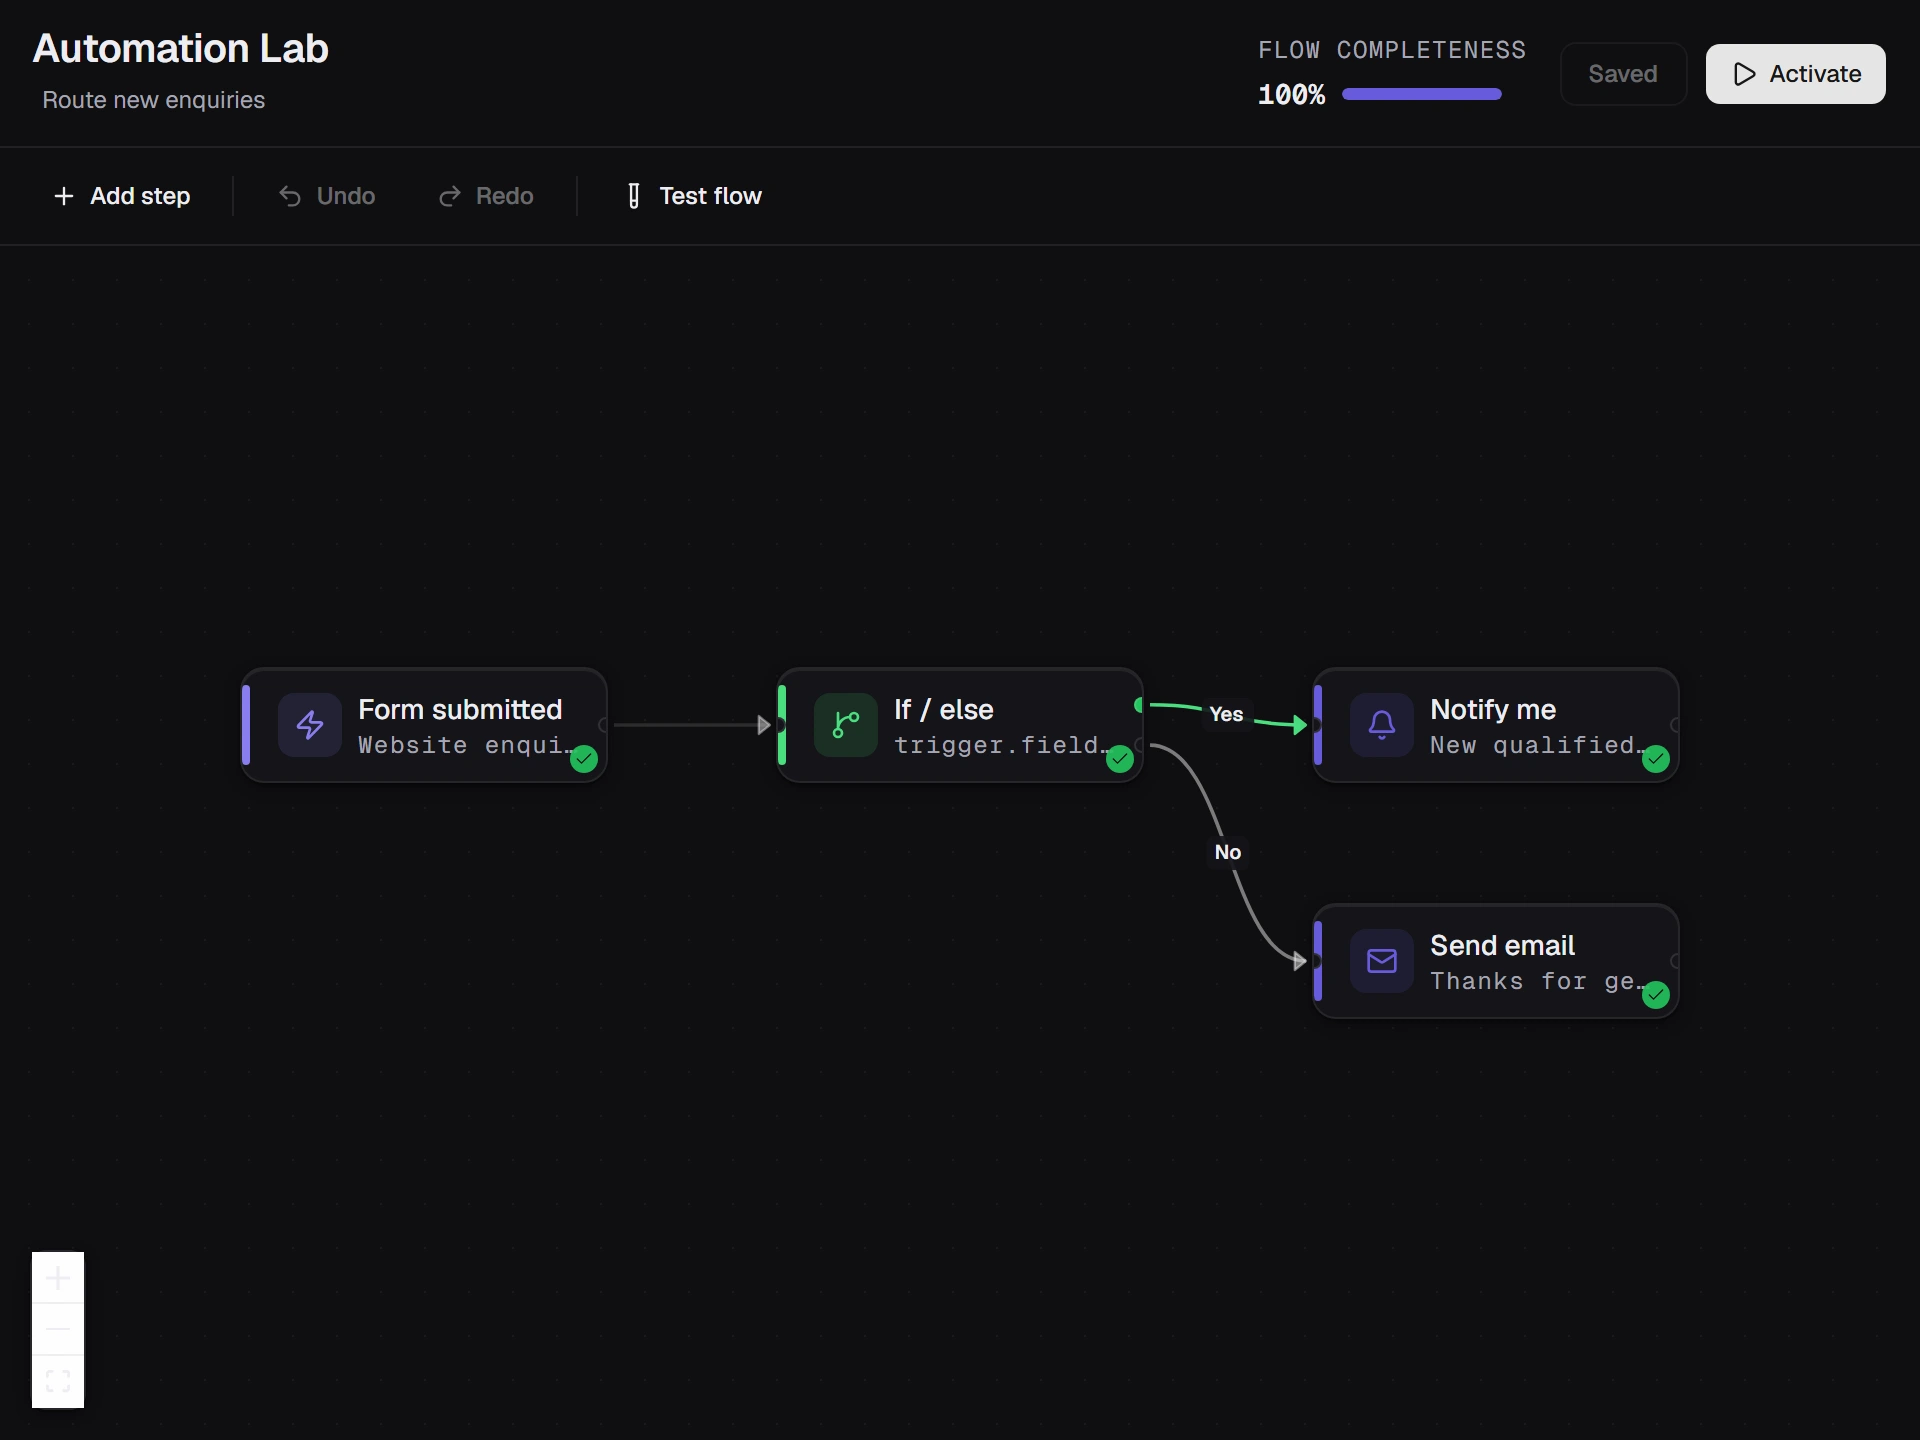Screen dimensions: 1920x1440
Task: Click the lightning trigger icon on Form submitted
Action: (x=310, y=725)
